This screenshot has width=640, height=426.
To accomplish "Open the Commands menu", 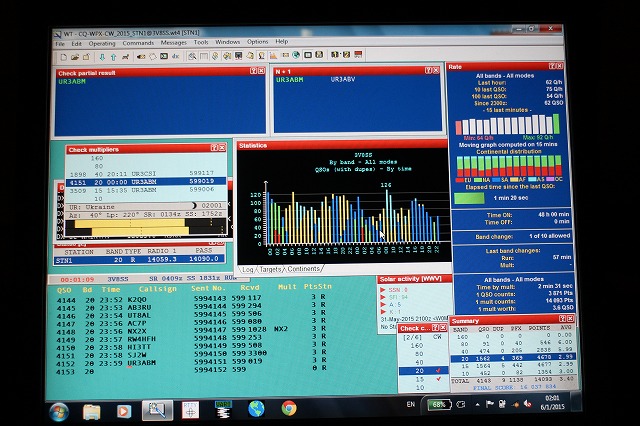I will click(138, 43).
